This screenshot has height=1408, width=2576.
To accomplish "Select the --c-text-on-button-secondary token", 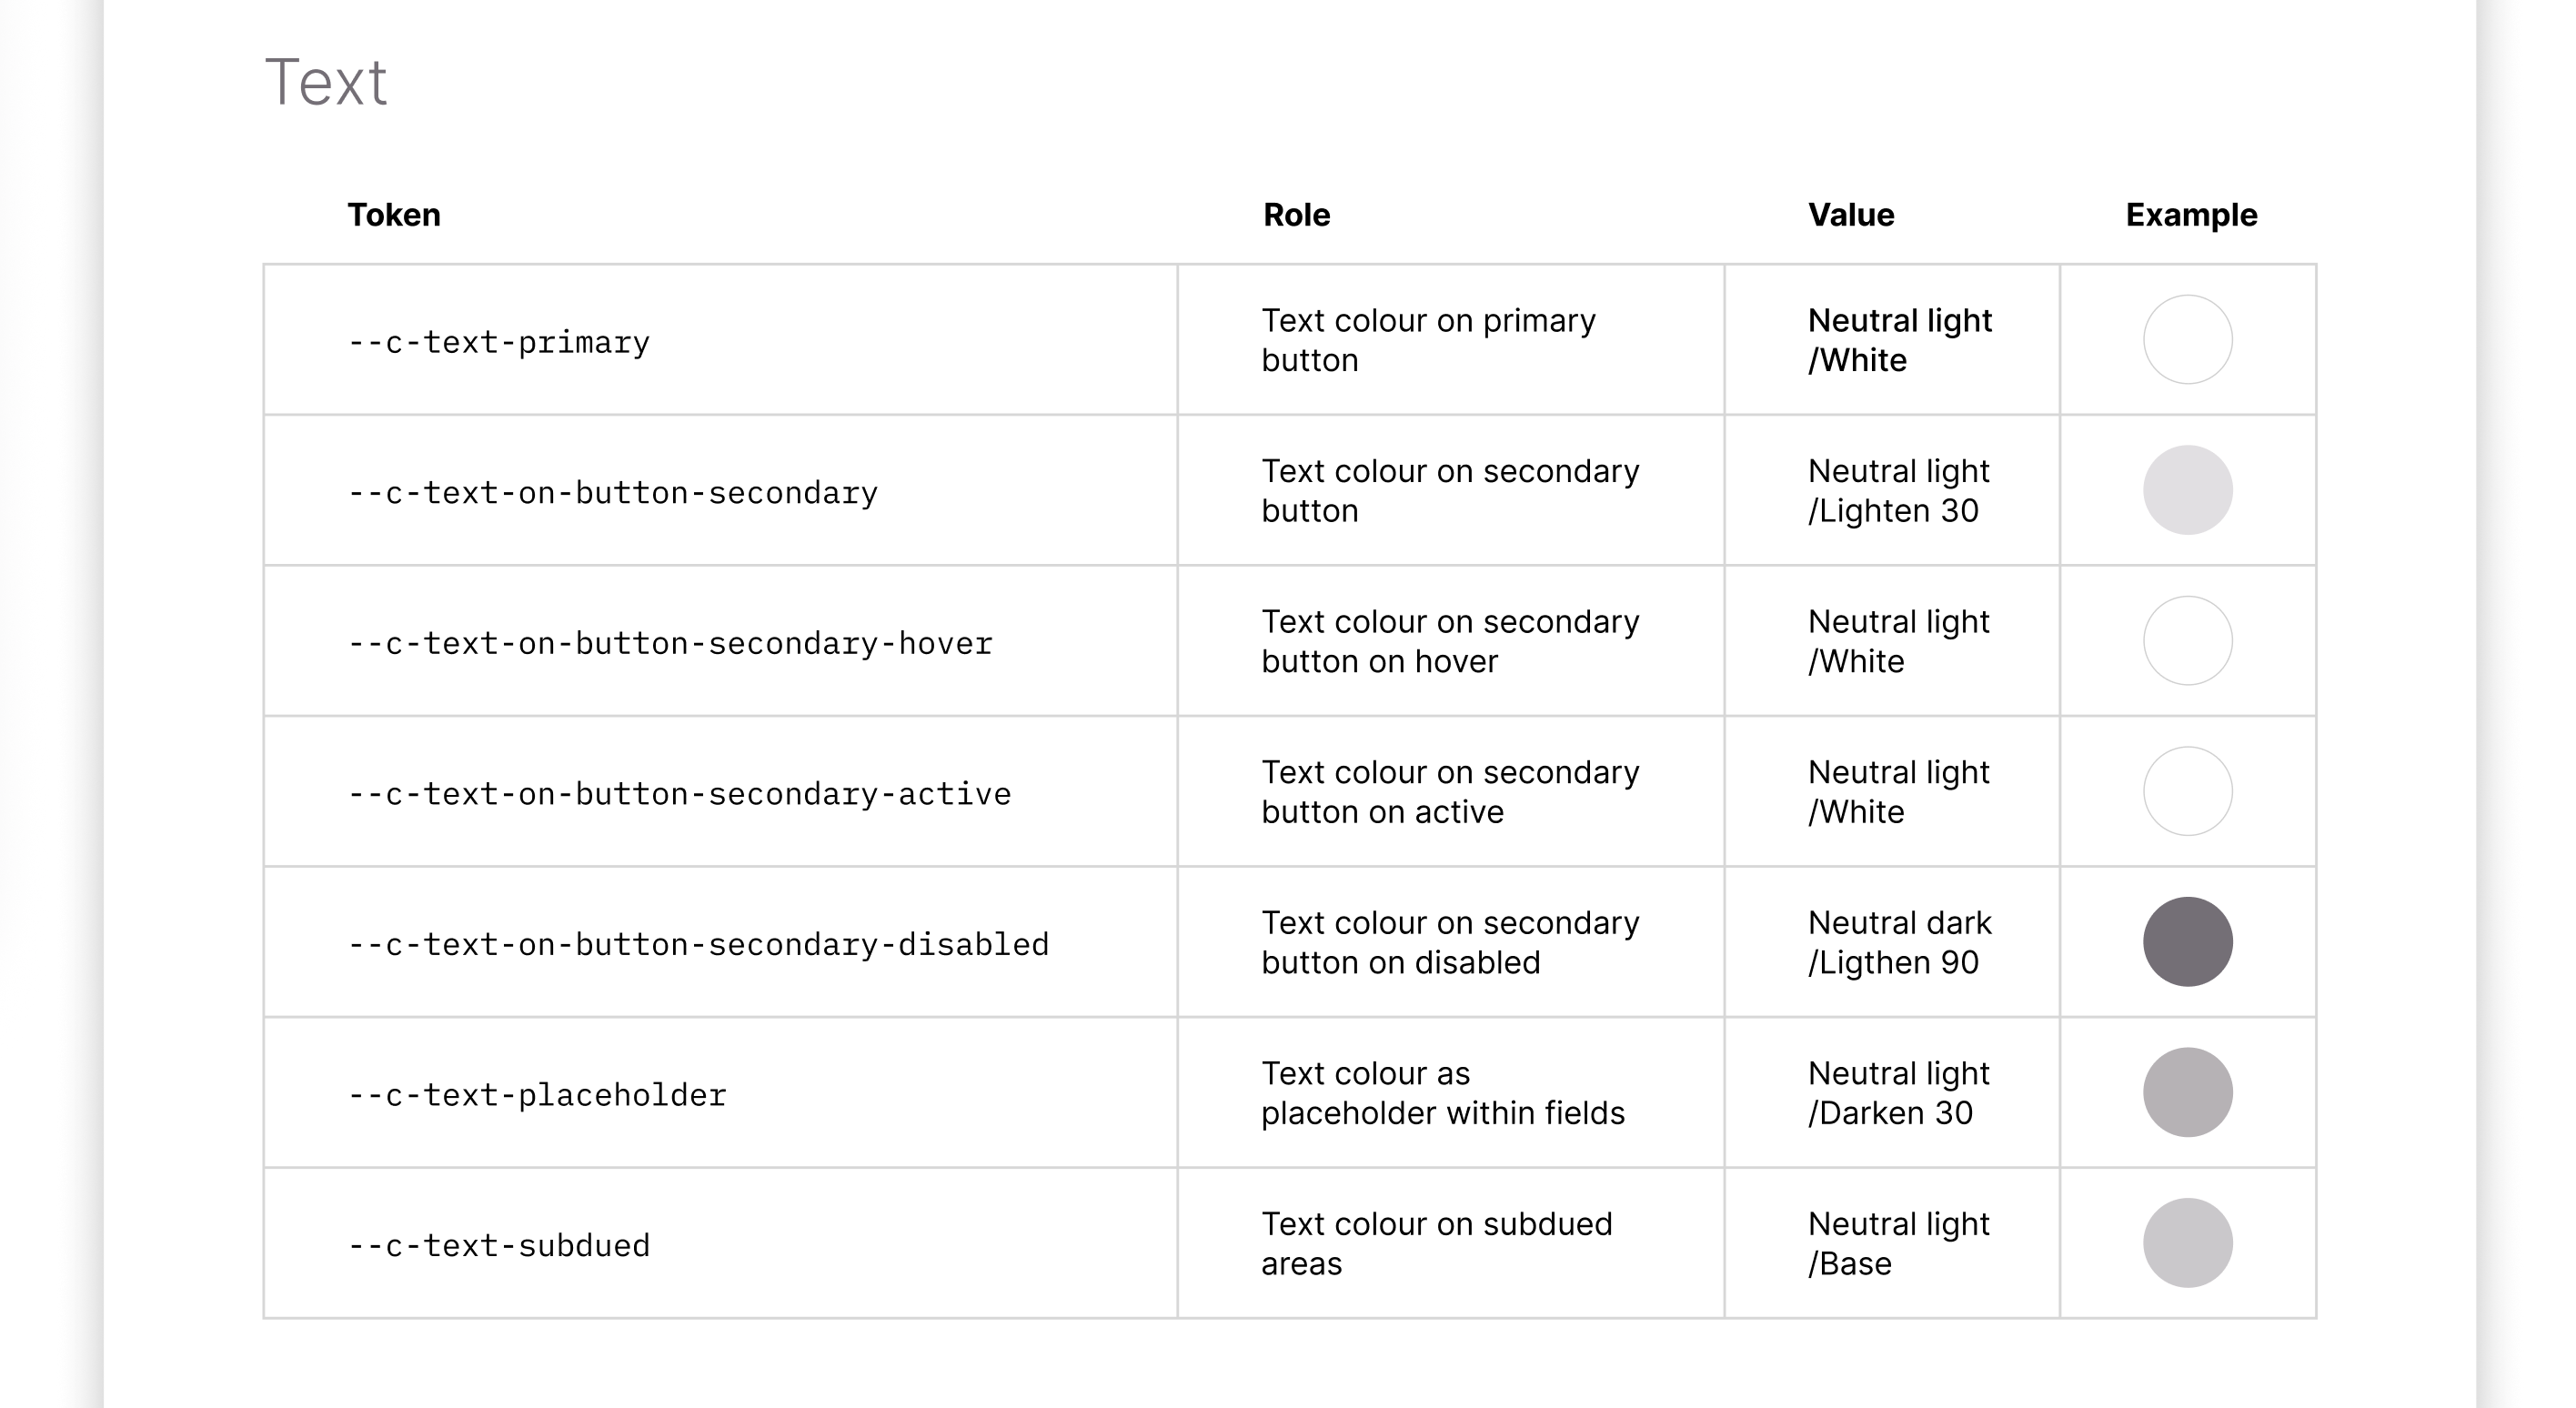I will click(x=612, y=493).
